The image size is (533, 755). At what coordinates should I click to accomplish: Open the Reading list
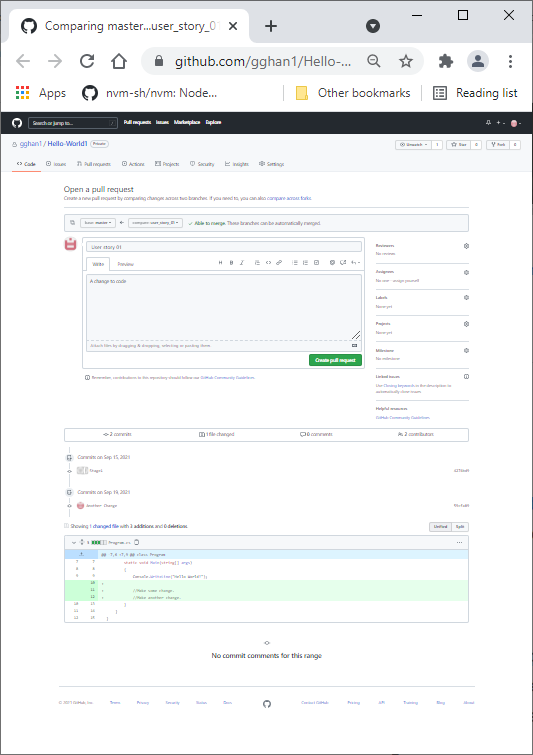point(476,93)
